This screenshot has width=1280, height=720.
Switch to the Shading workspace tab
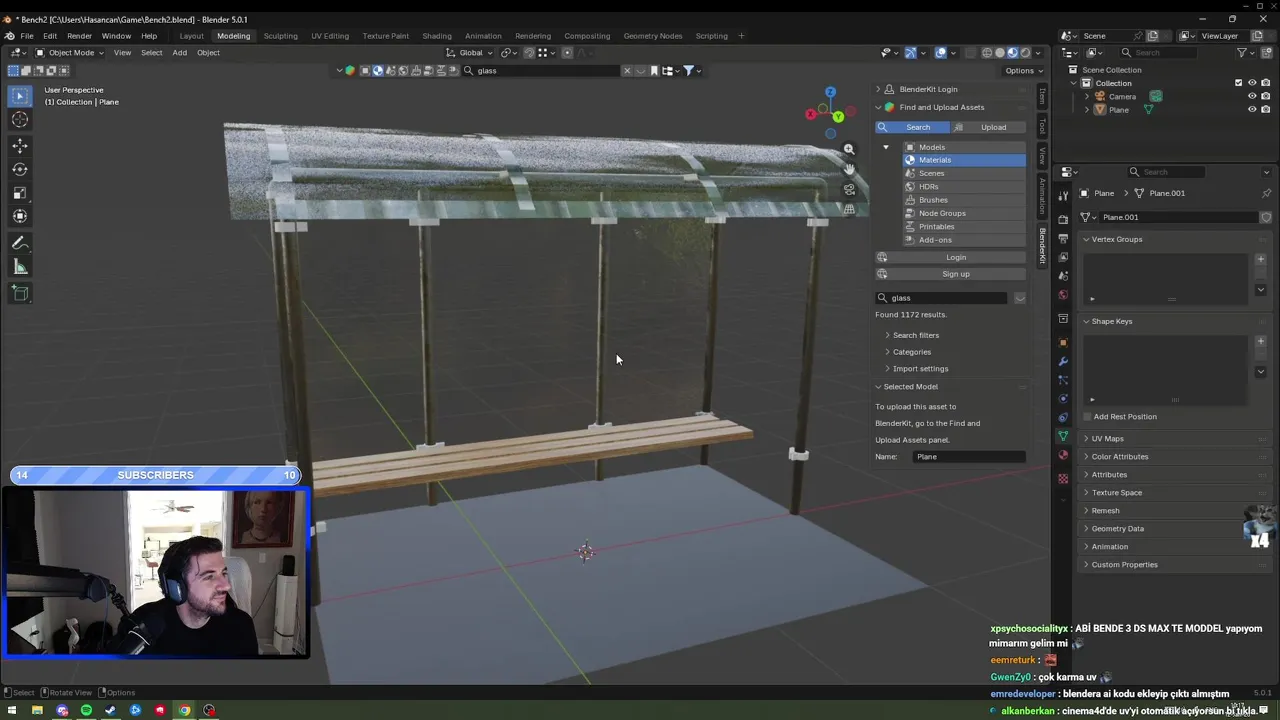coord(437,36)
